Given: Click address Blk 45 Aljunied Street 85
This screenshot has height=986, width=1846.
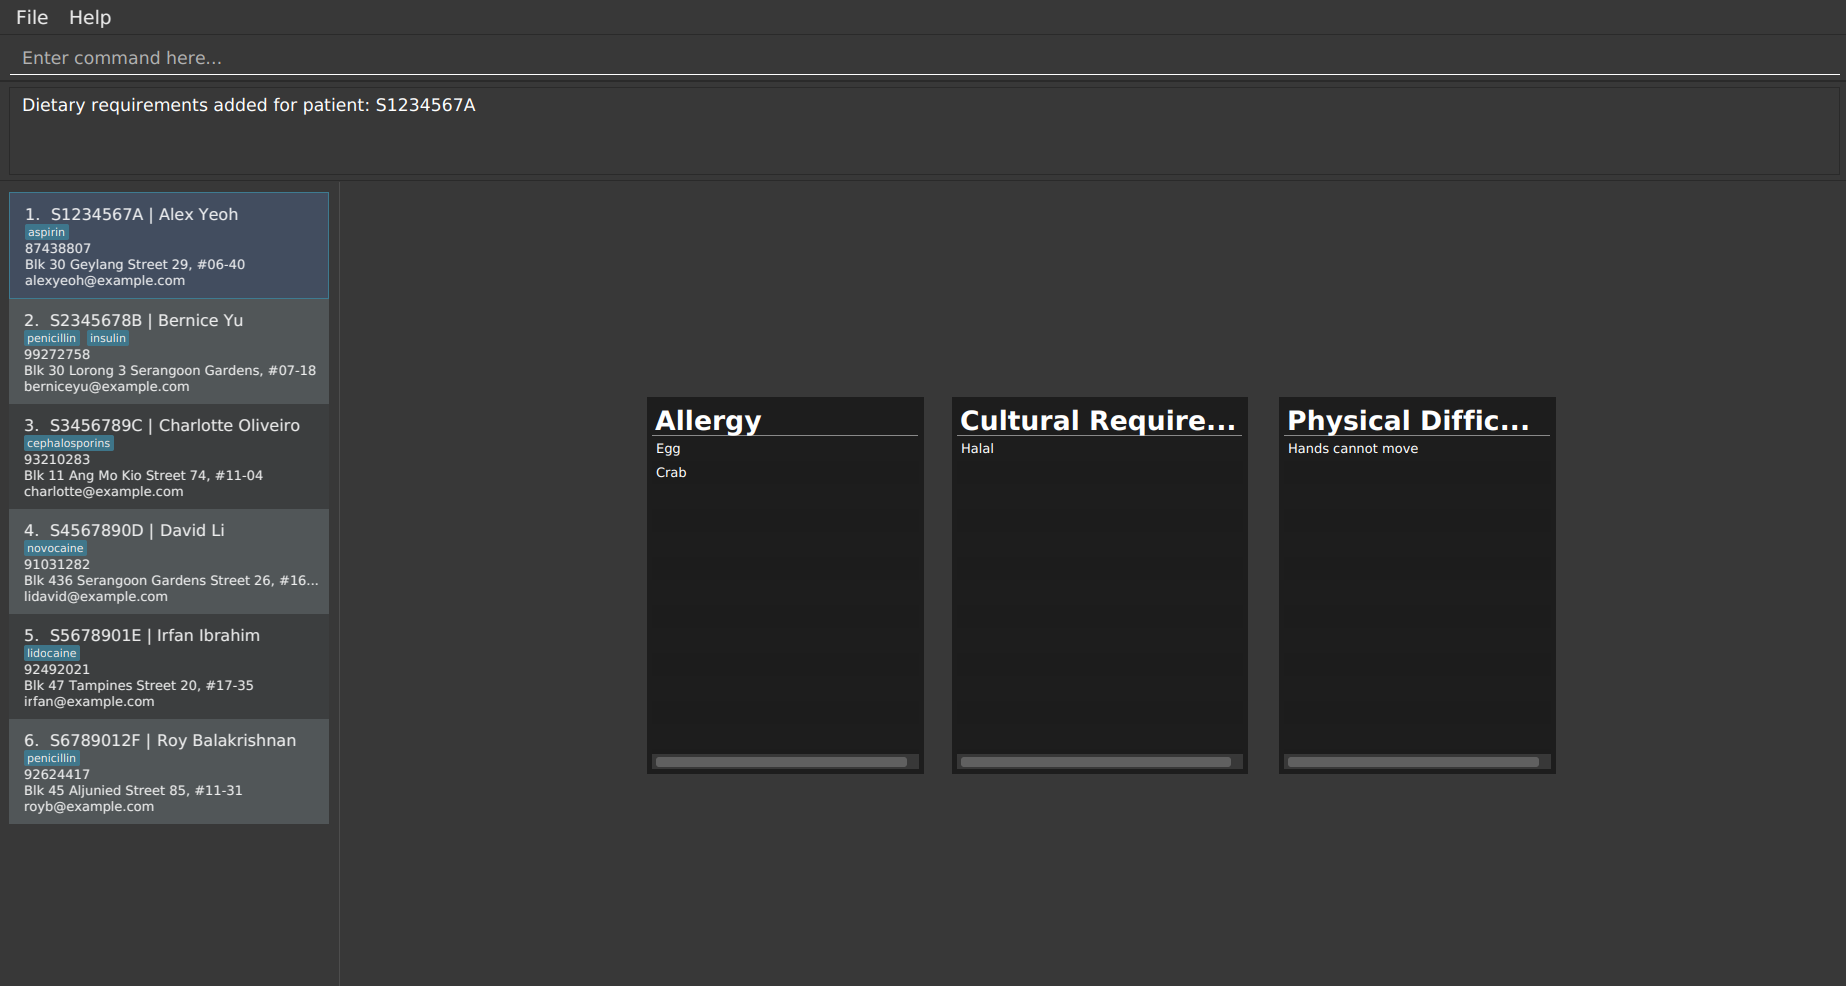Looking at the screenshot, I should tap(133, 790).
